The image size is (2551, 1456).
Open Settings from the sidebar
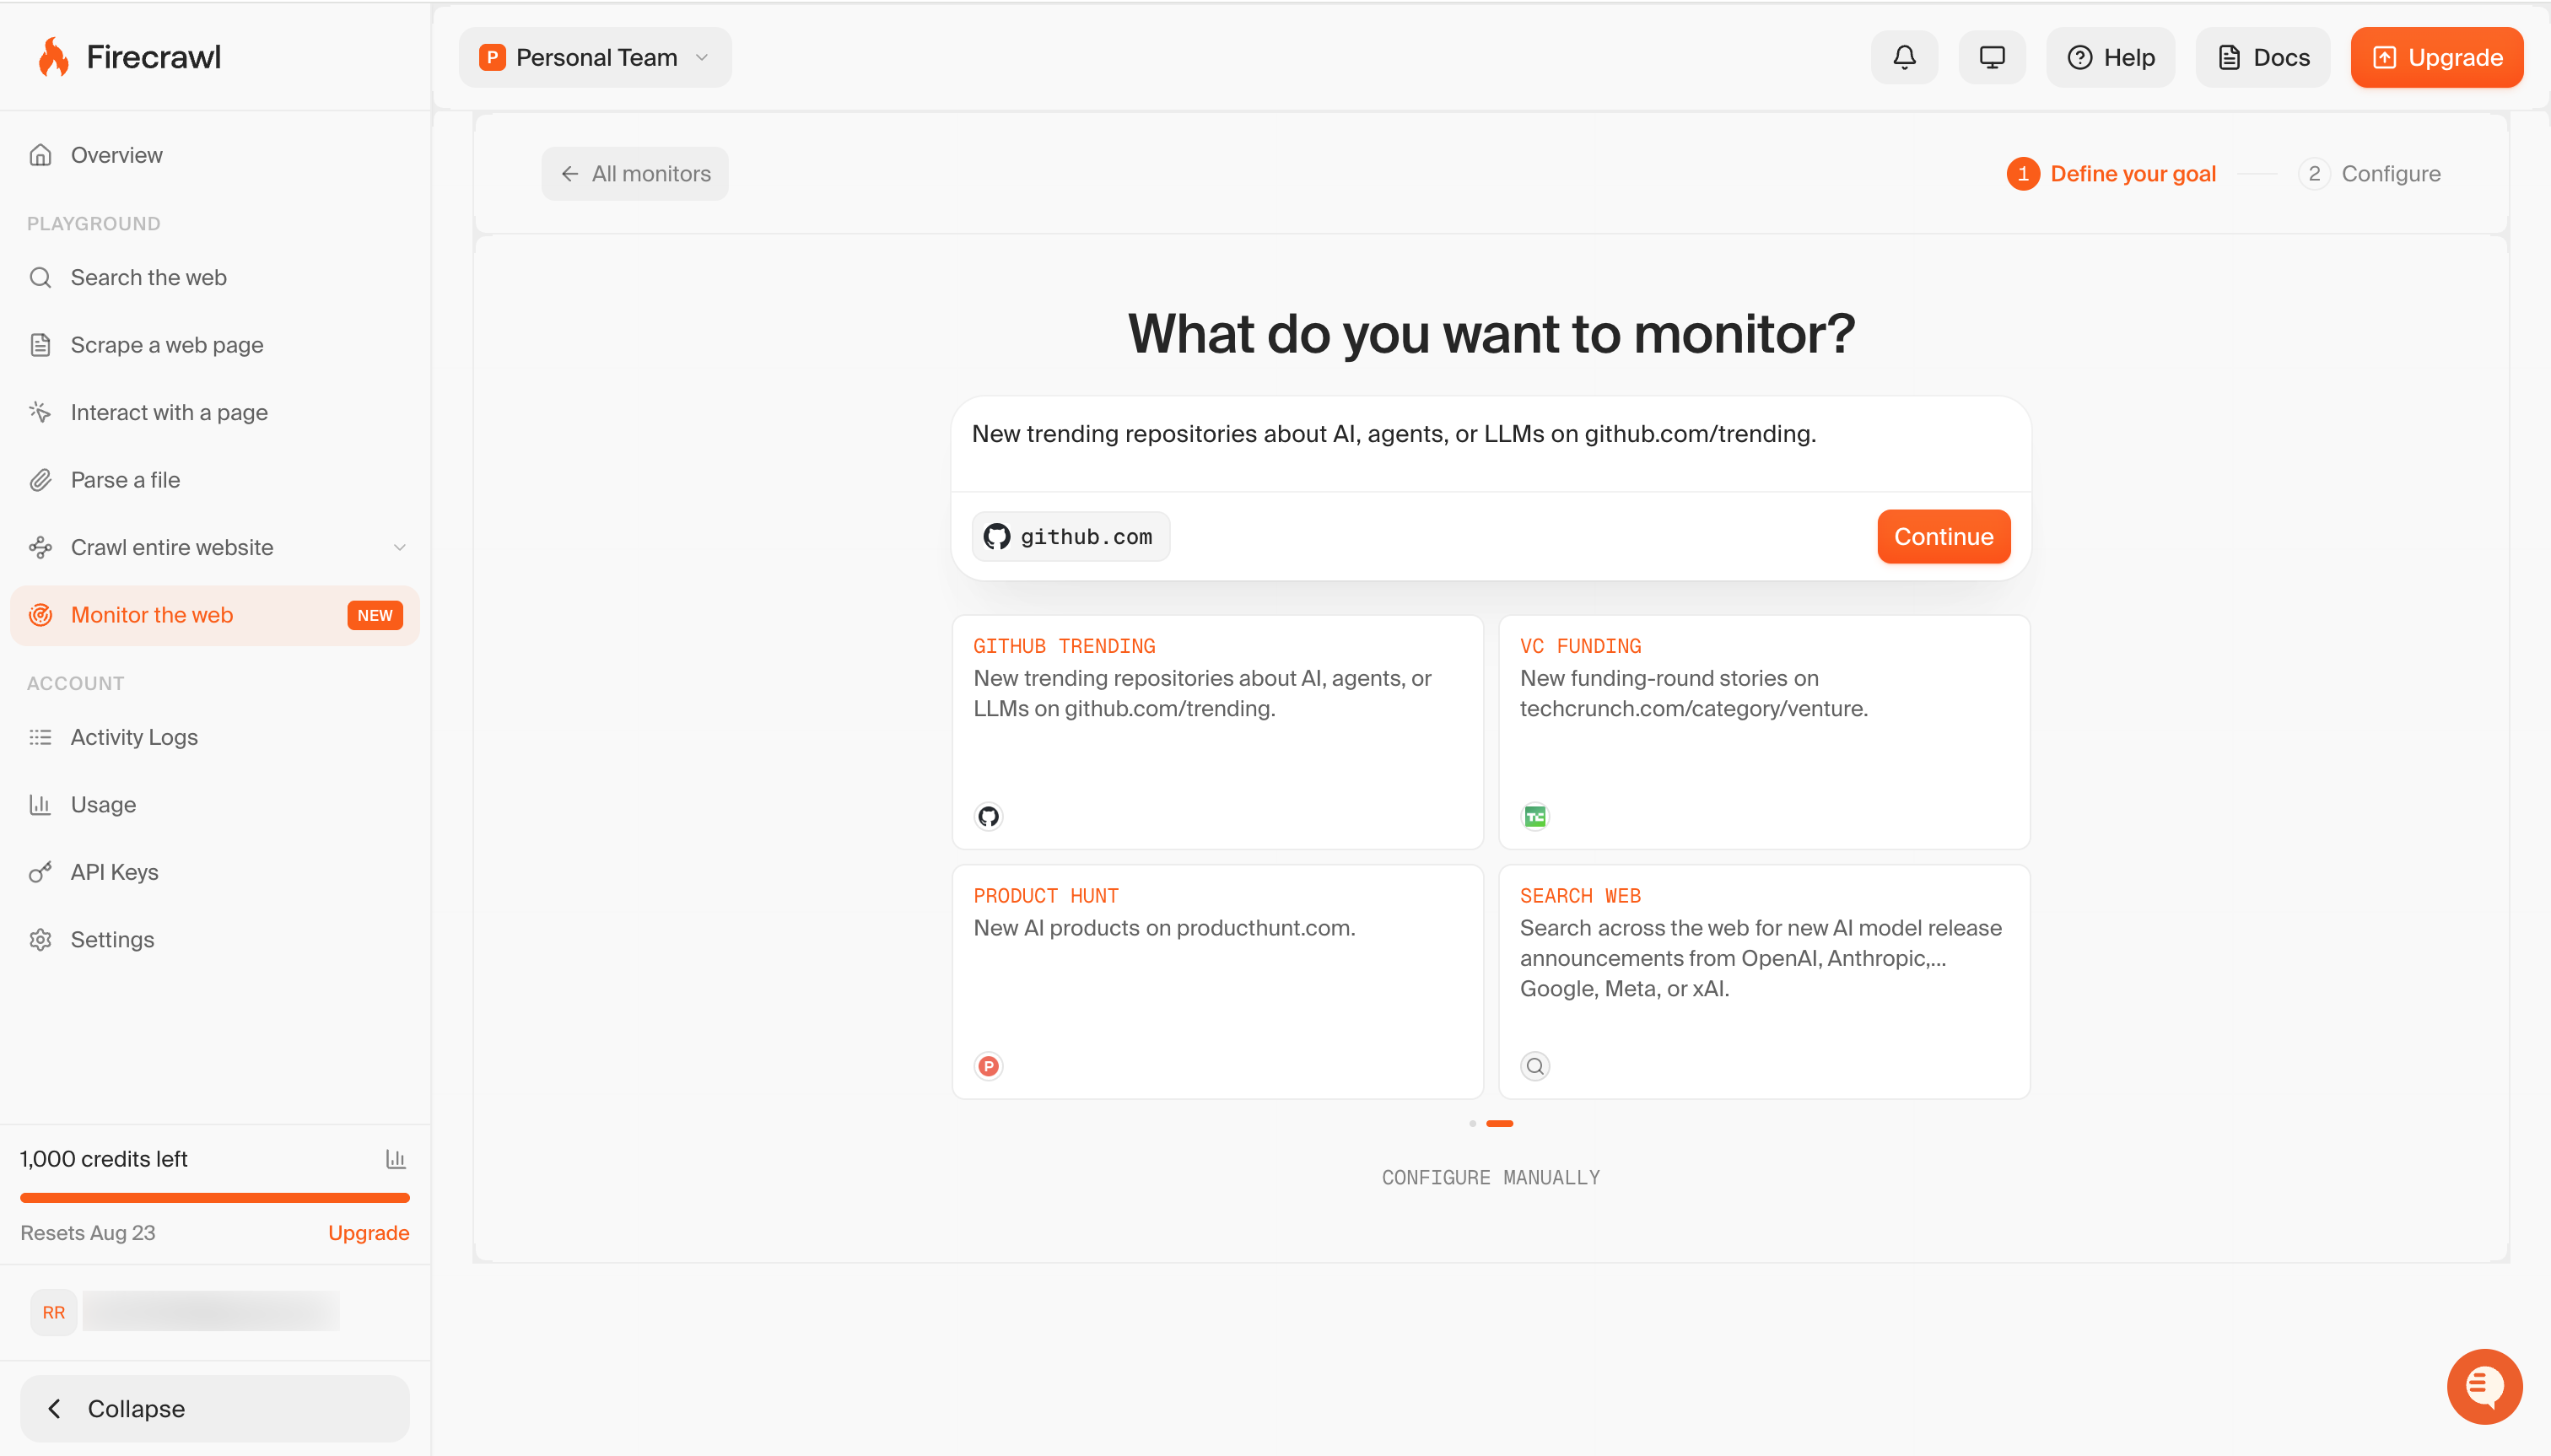coord(215,940)
